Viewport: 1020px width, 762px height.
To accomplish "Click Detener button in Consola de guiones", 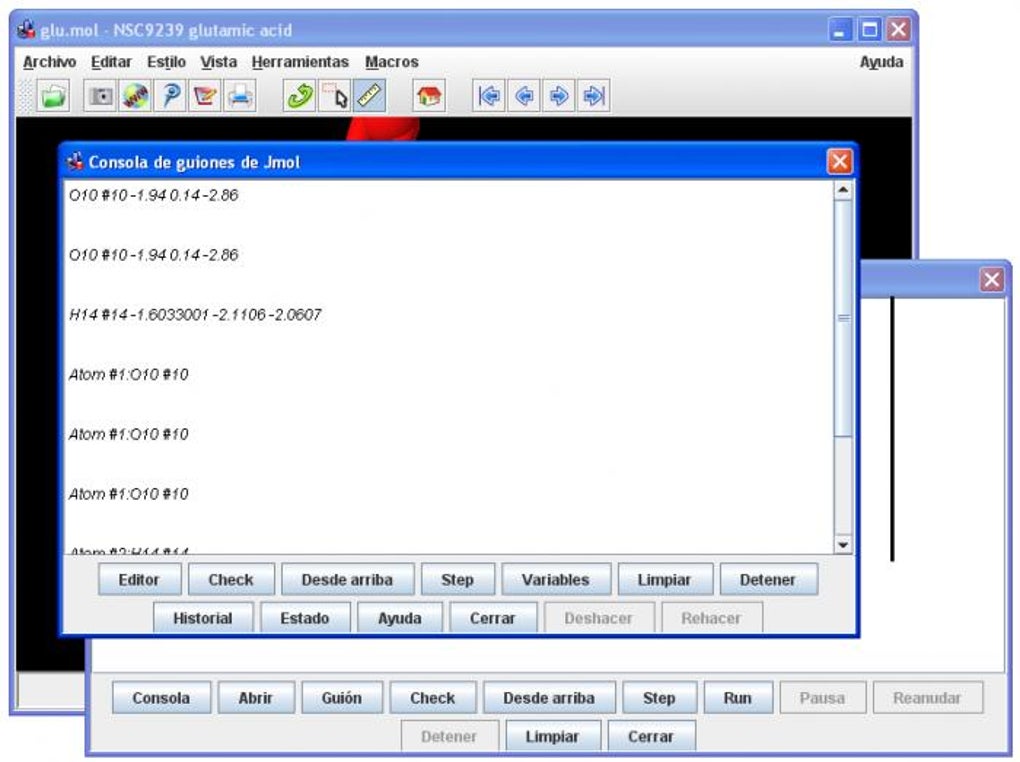I will [768, 579].
